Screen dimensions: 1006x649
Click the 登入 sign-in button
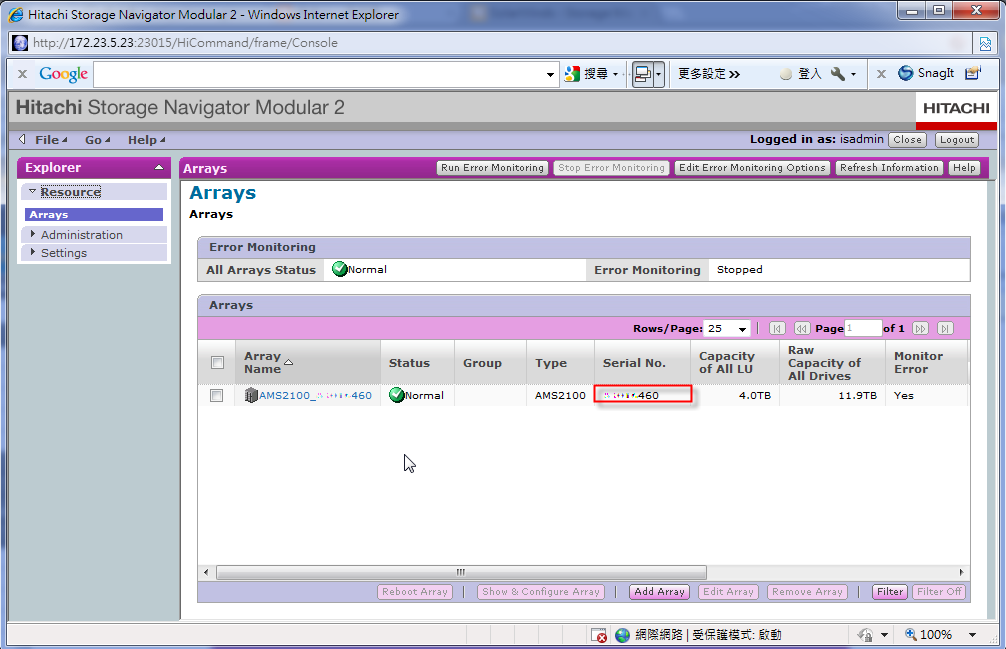(801, 74)
